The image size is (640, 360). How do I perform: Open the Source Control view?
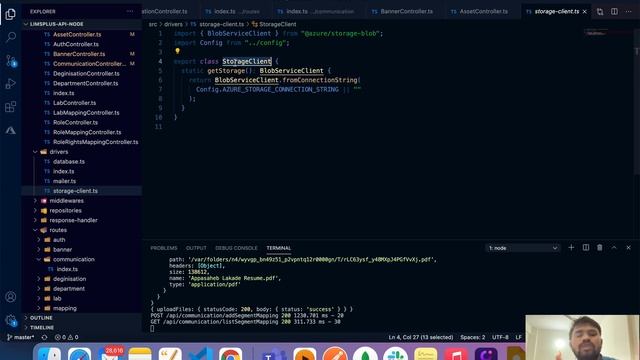tap(11, 61)
